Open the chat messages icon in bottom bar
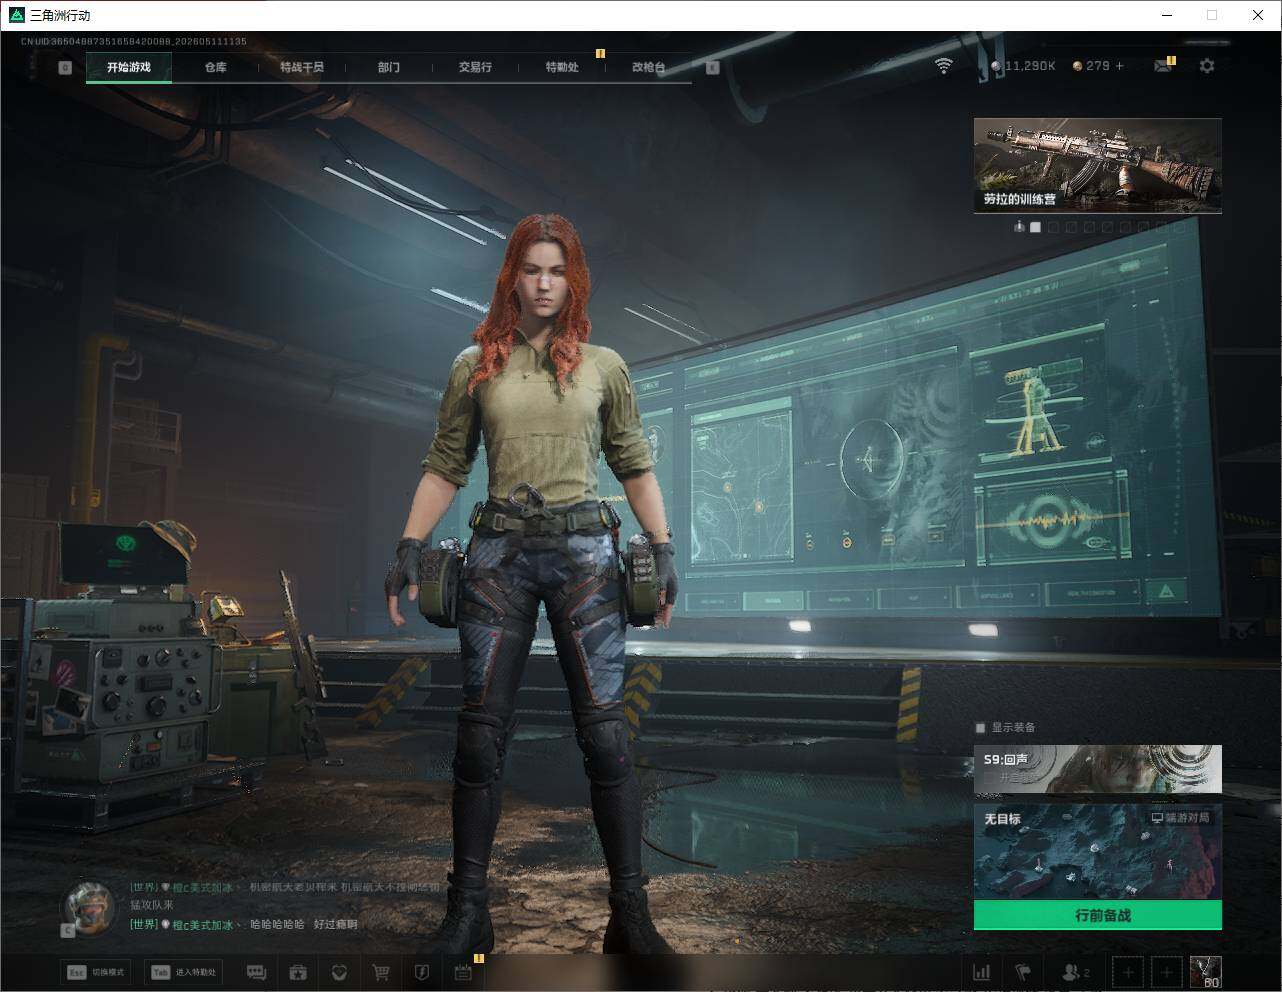The height and width of the screenshot is (992, 1282). point(256,972)
